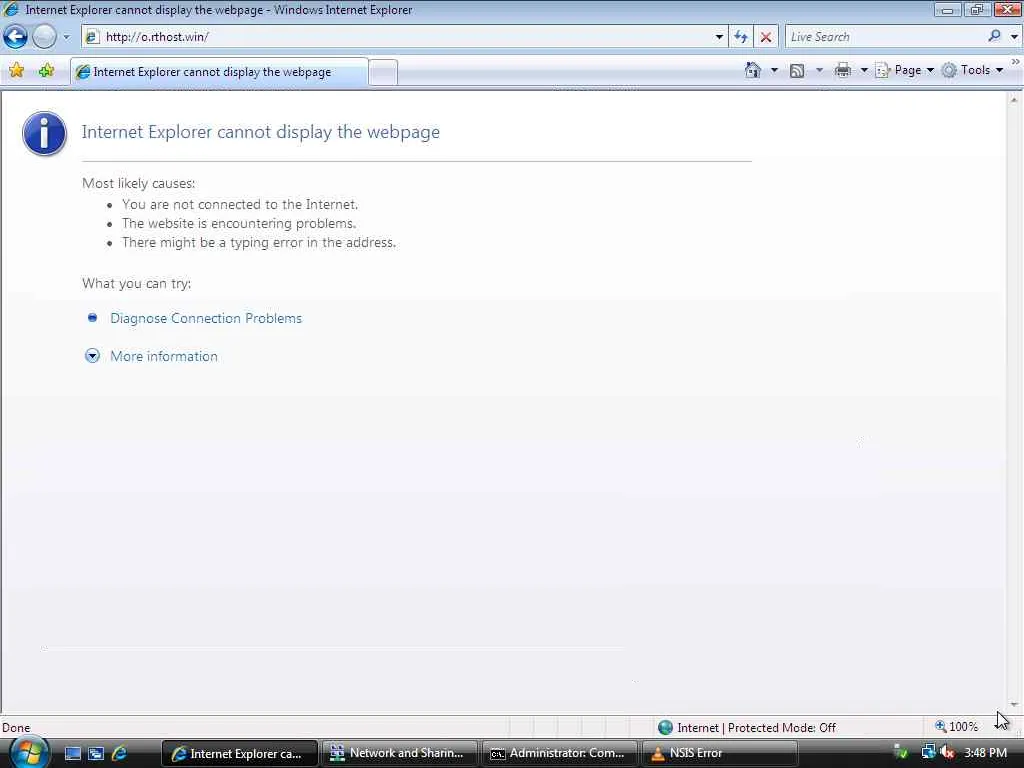Click the 3:48 PM clock

point(985,752)
